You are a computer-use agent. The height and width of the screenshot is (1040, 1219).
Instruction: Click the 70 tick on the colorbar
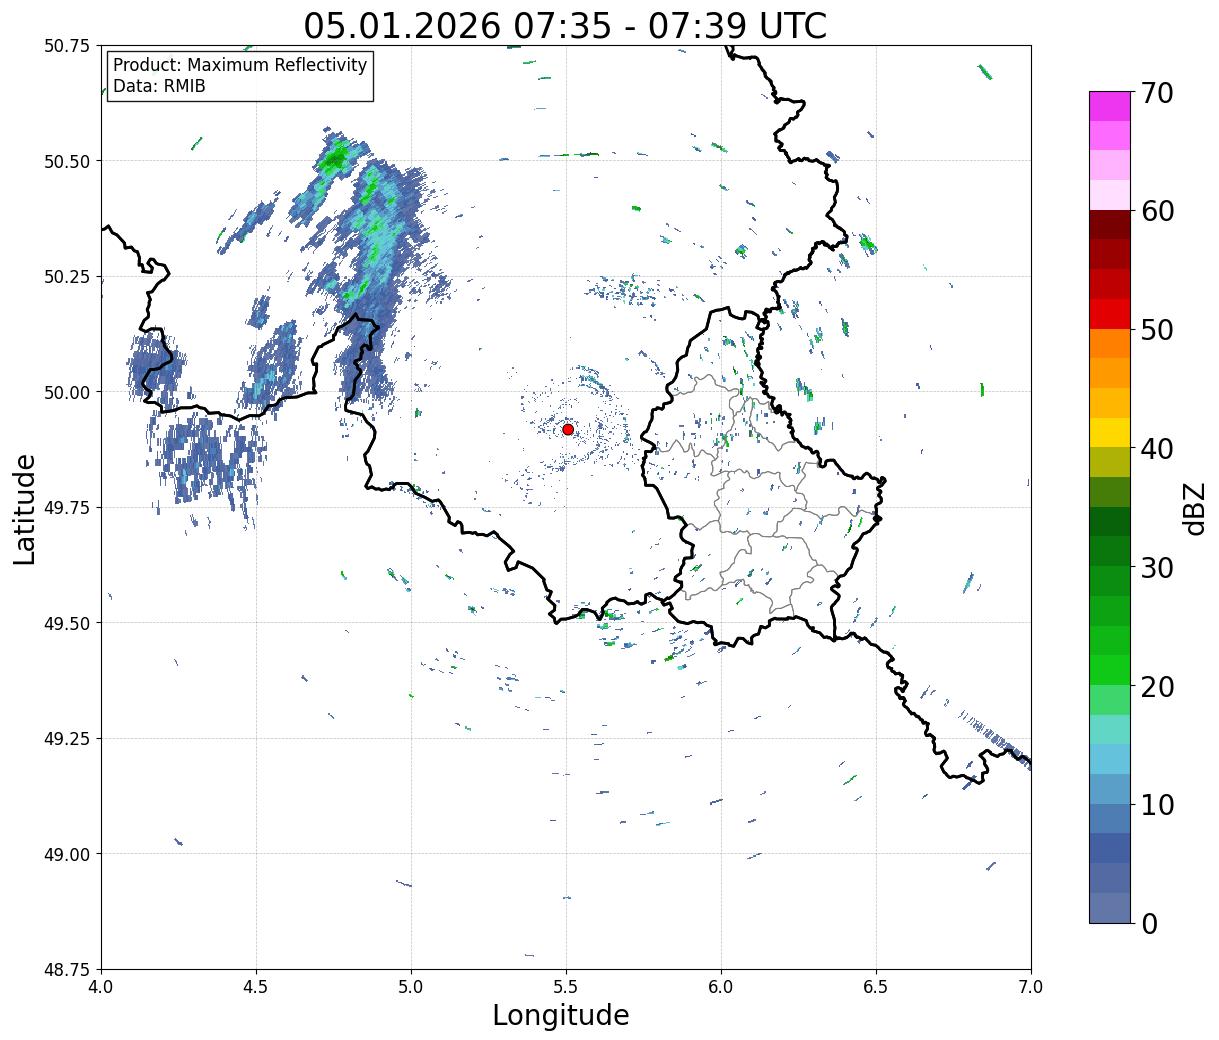(x=1156, y=93)
